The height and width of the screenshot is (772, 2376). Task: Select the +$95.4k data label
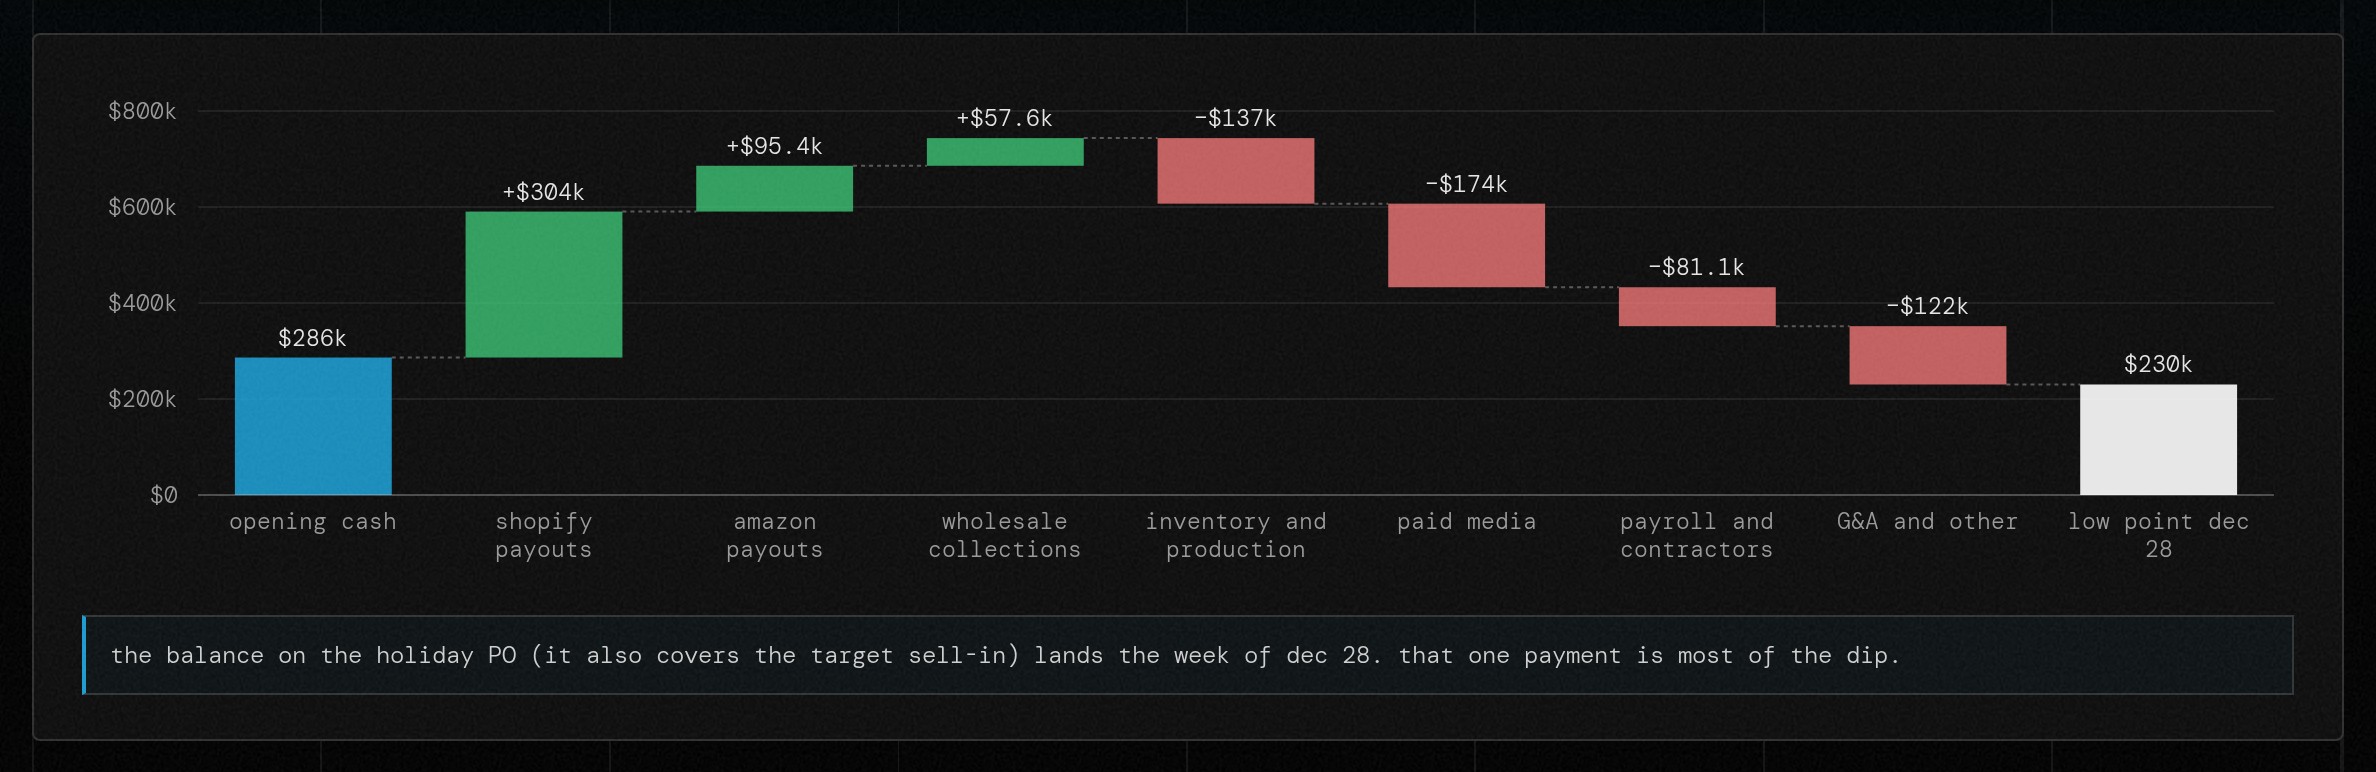tap(774, 146)
